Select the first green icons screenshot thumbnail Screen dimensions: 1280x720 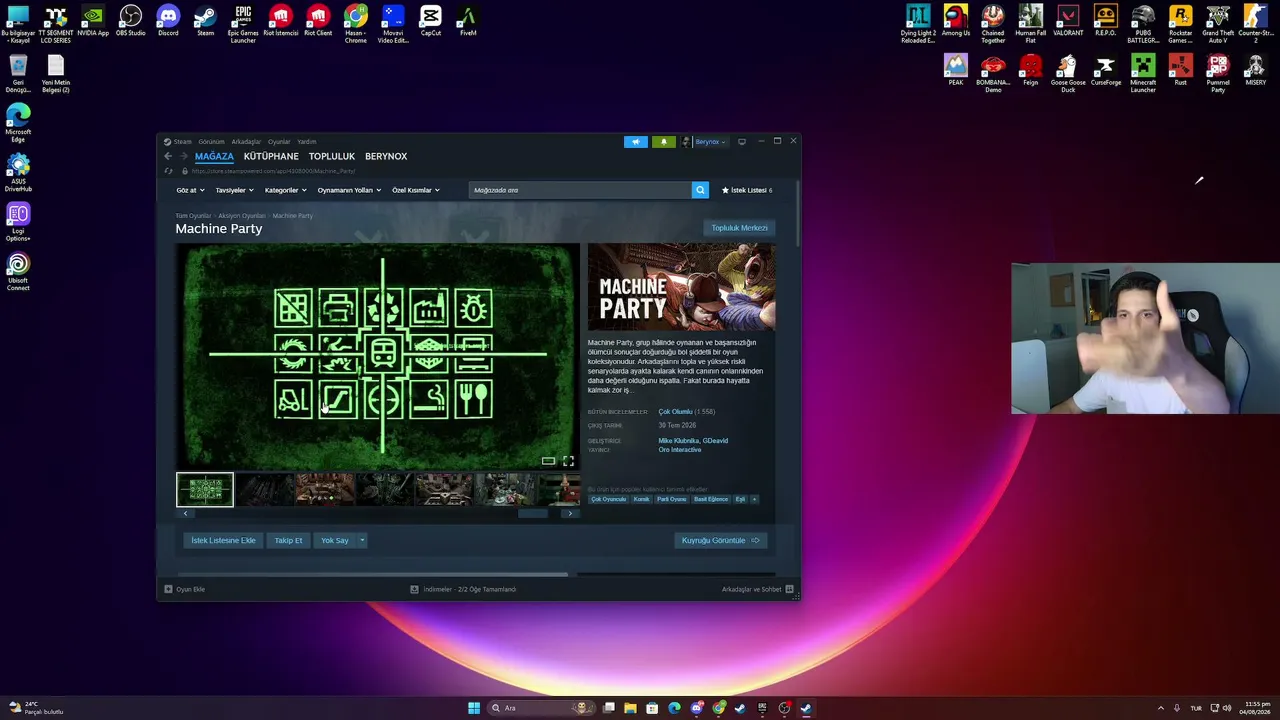click(x=205, y=490)
